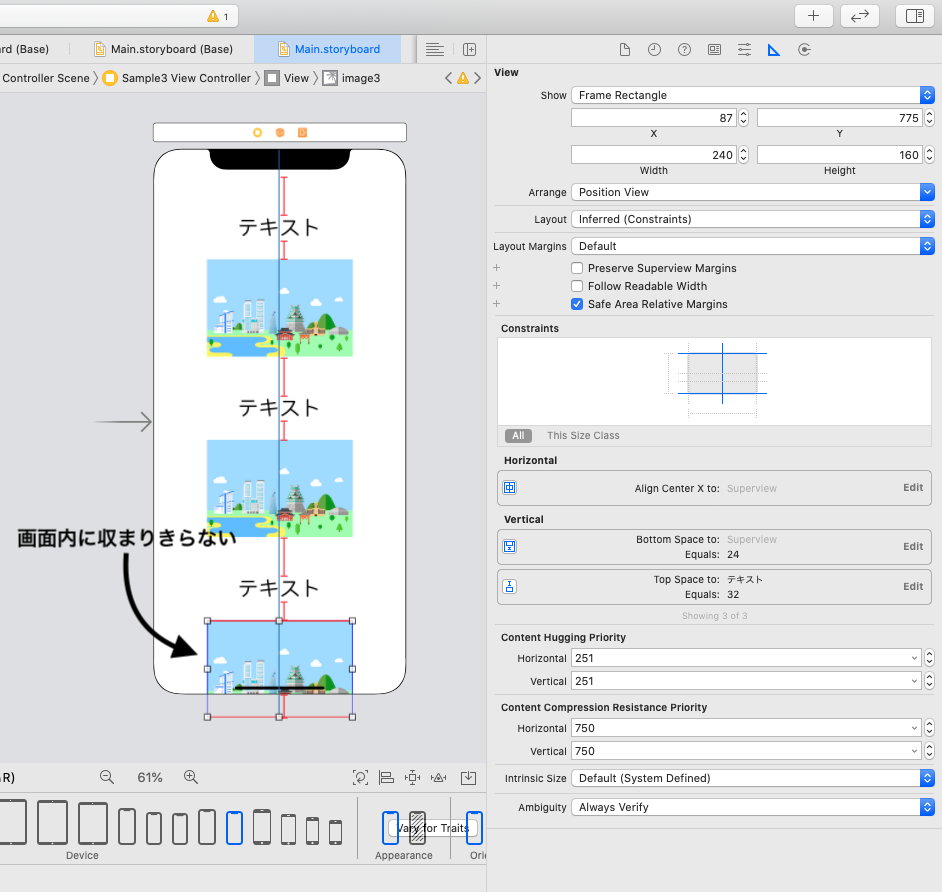
Task: Uncheck Safe Area Relative Margins
Action: tap(577, 304)
